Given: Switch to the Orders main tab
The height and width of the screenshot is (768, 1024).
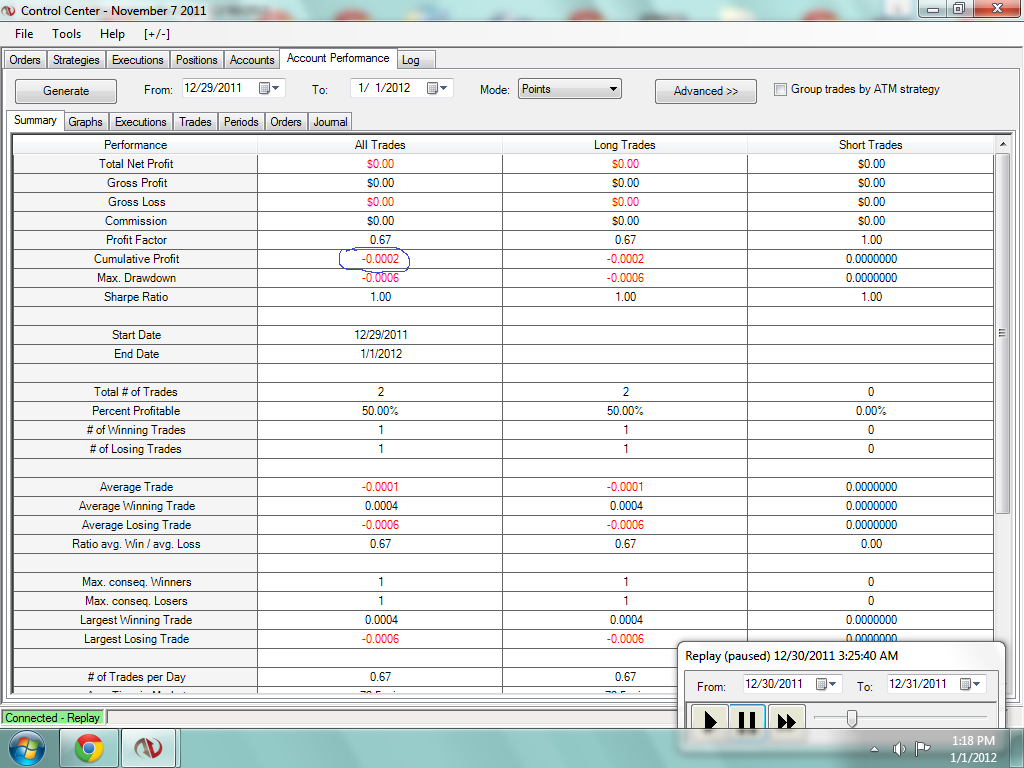Looking at the screenshot, I should [25, 59].
